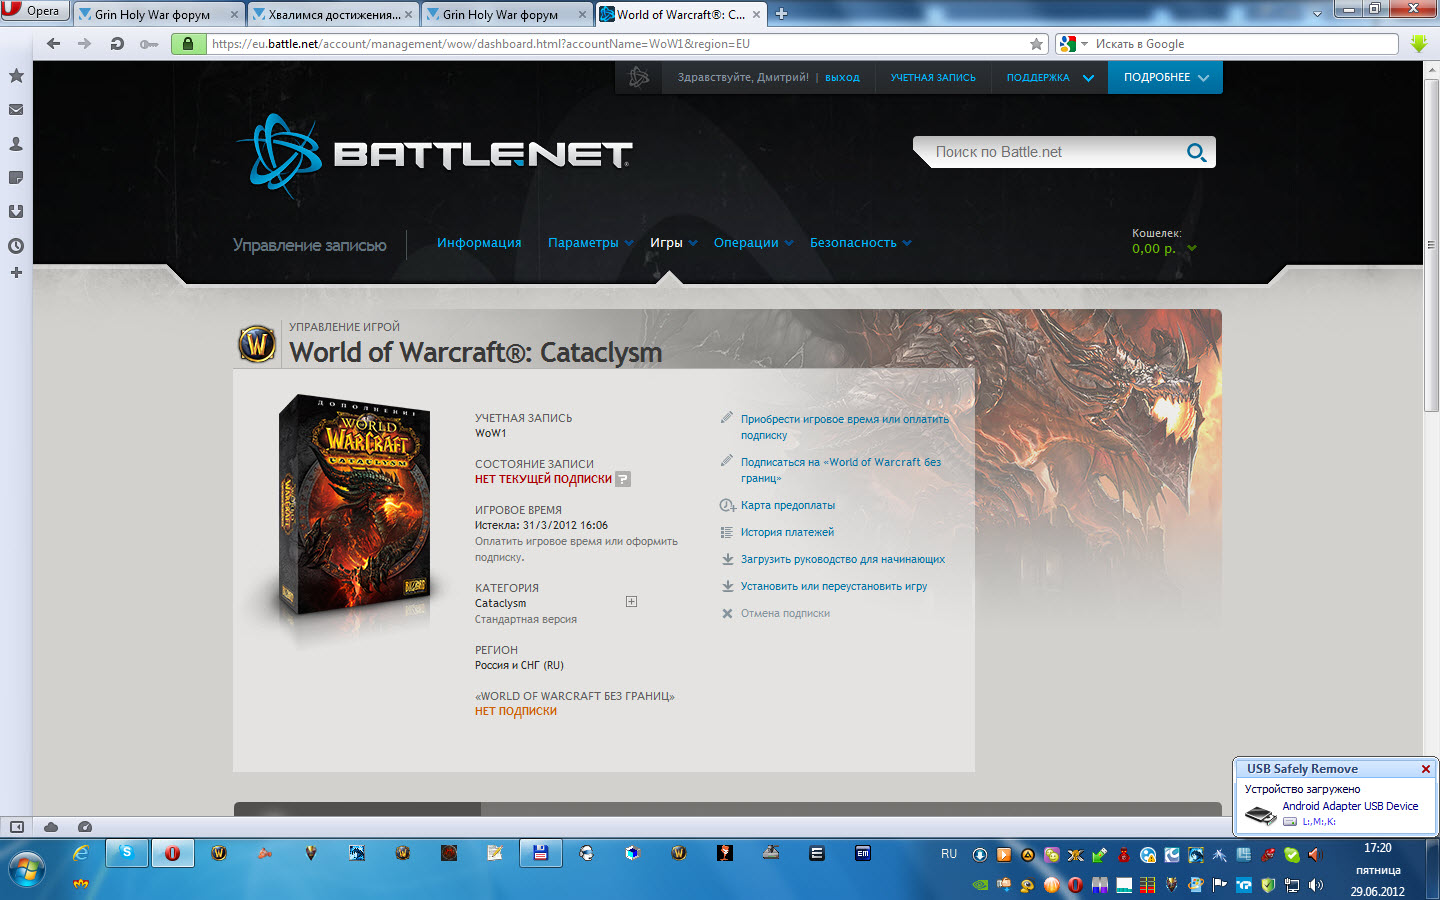Open Карта предоплаты link

tap(788, 505)
